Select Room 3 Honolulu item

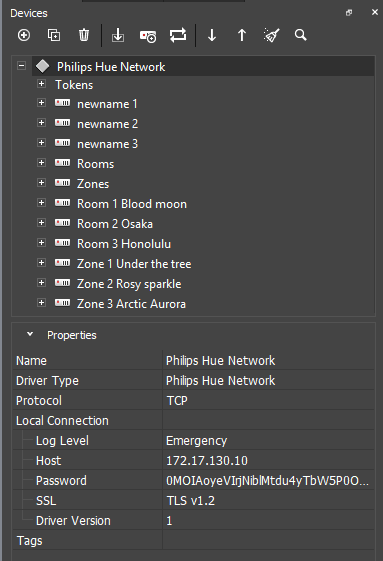coord(124,244)
